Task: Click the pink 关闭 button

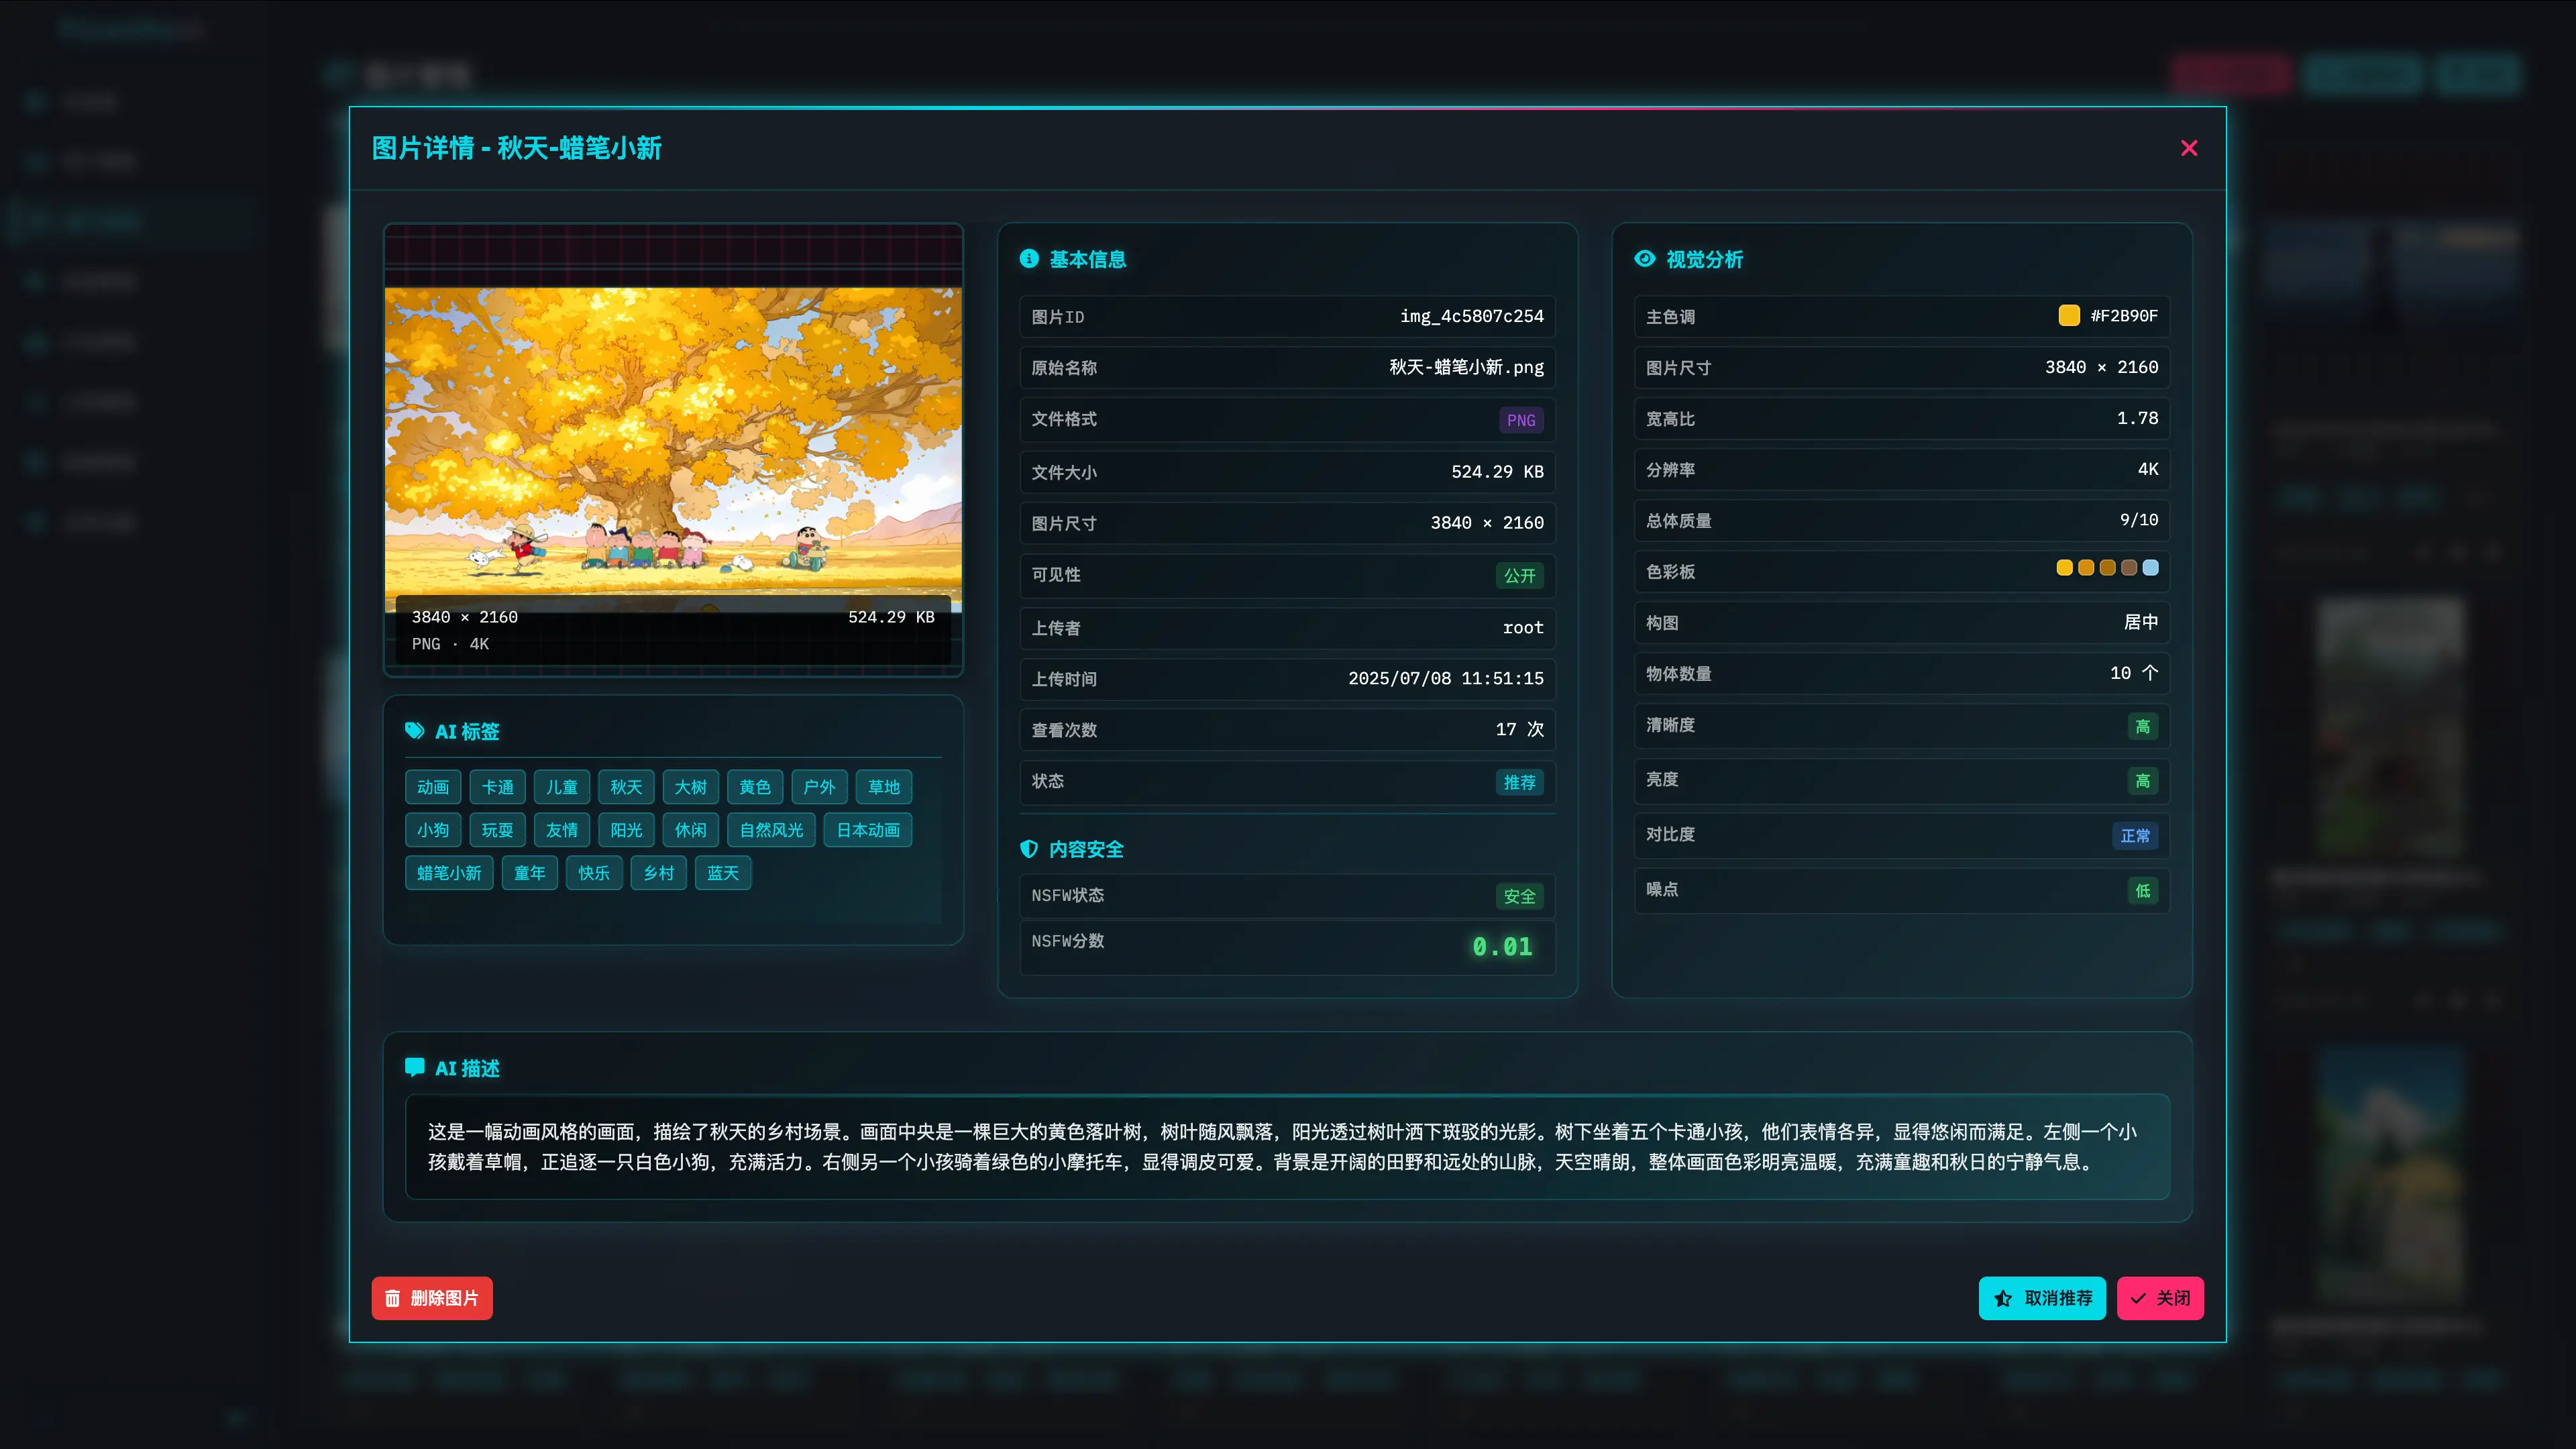Action: [x=2160, y=1298]
